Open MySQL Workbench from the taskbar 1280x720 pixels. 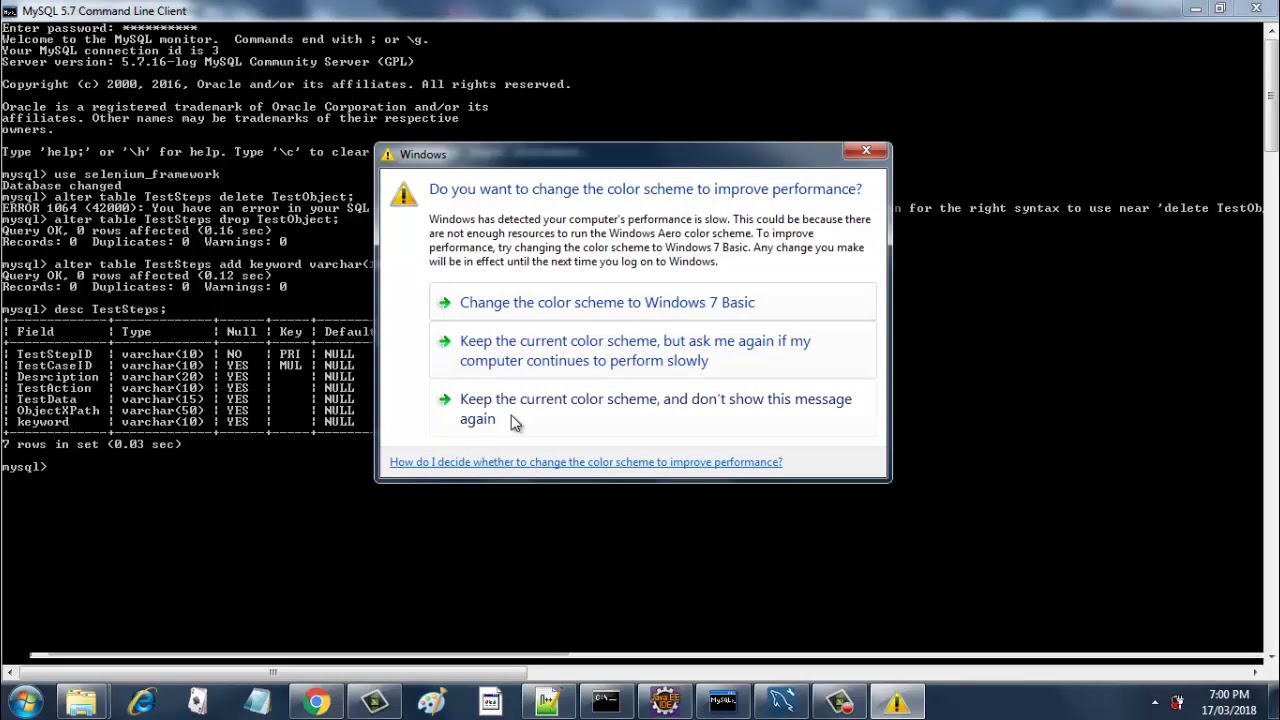coord(780,702)
